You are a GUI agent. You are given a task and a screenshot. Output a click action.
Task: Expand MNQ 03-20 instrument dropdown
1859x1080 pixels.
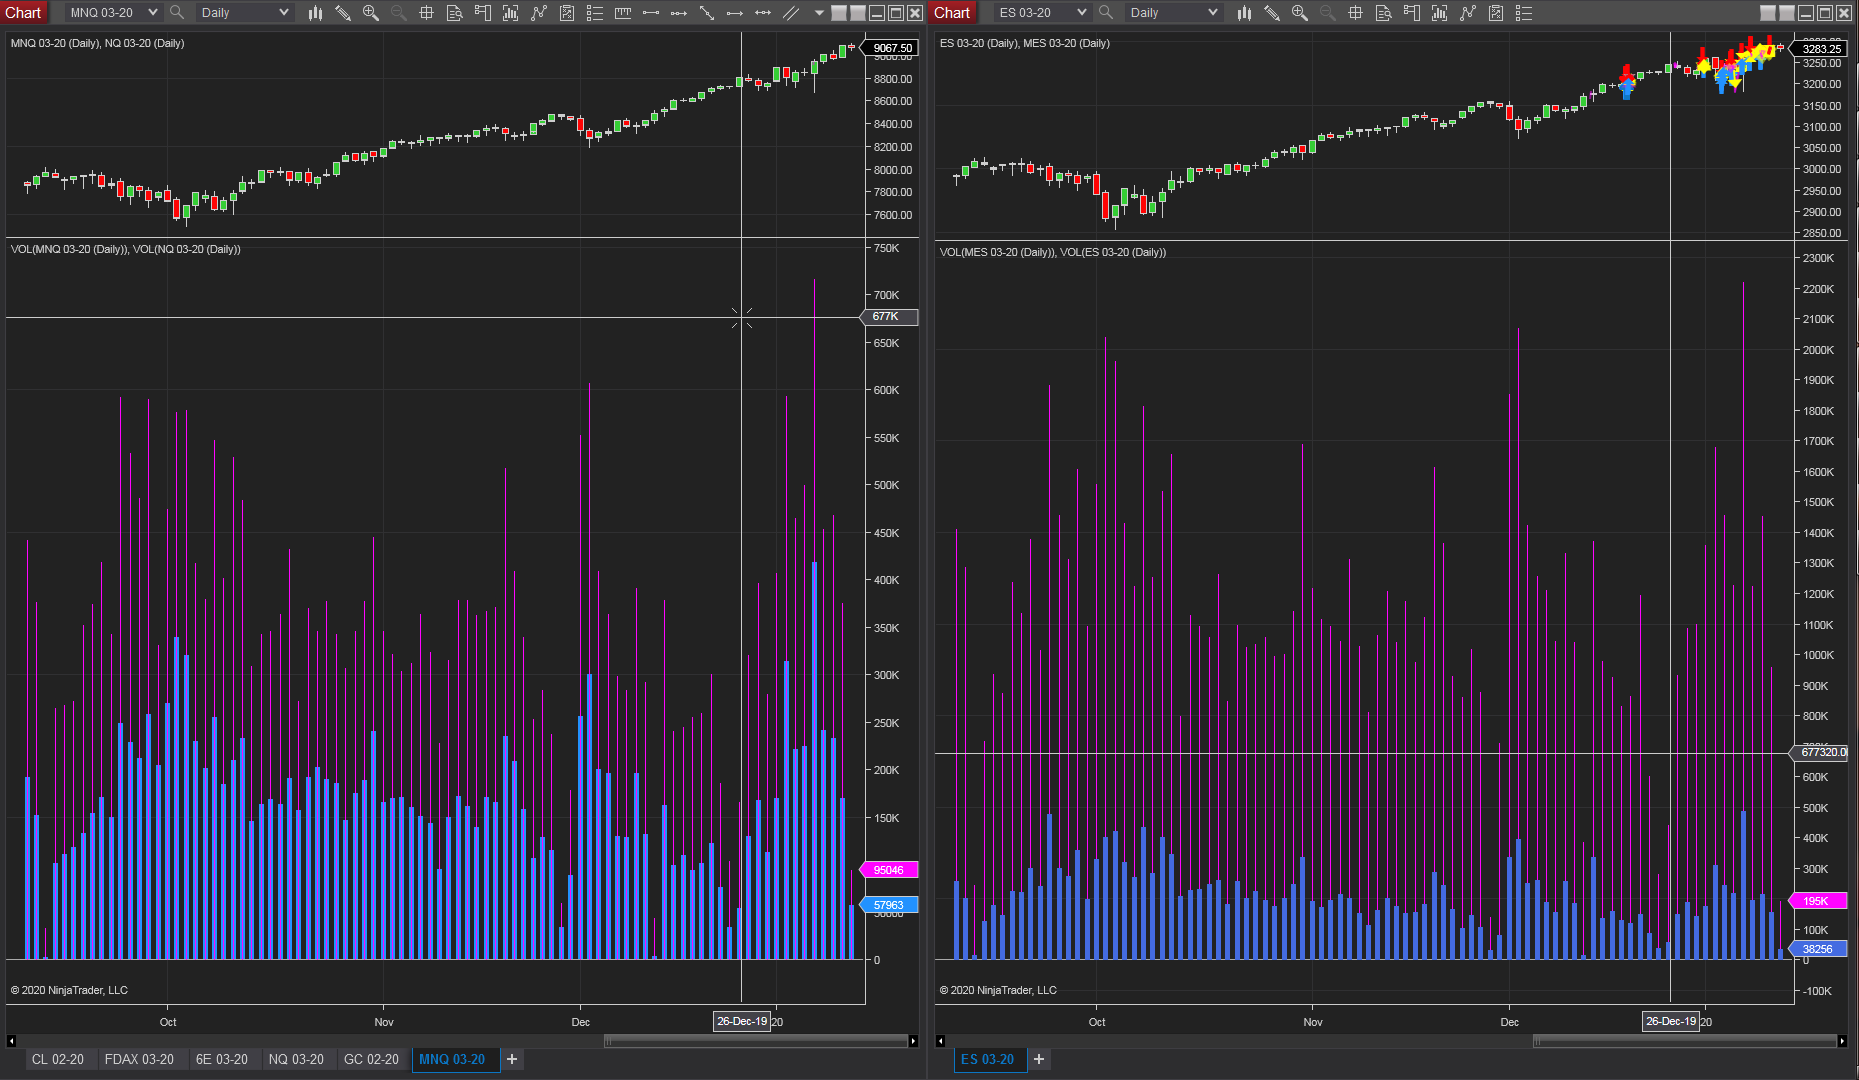(153, 13)
